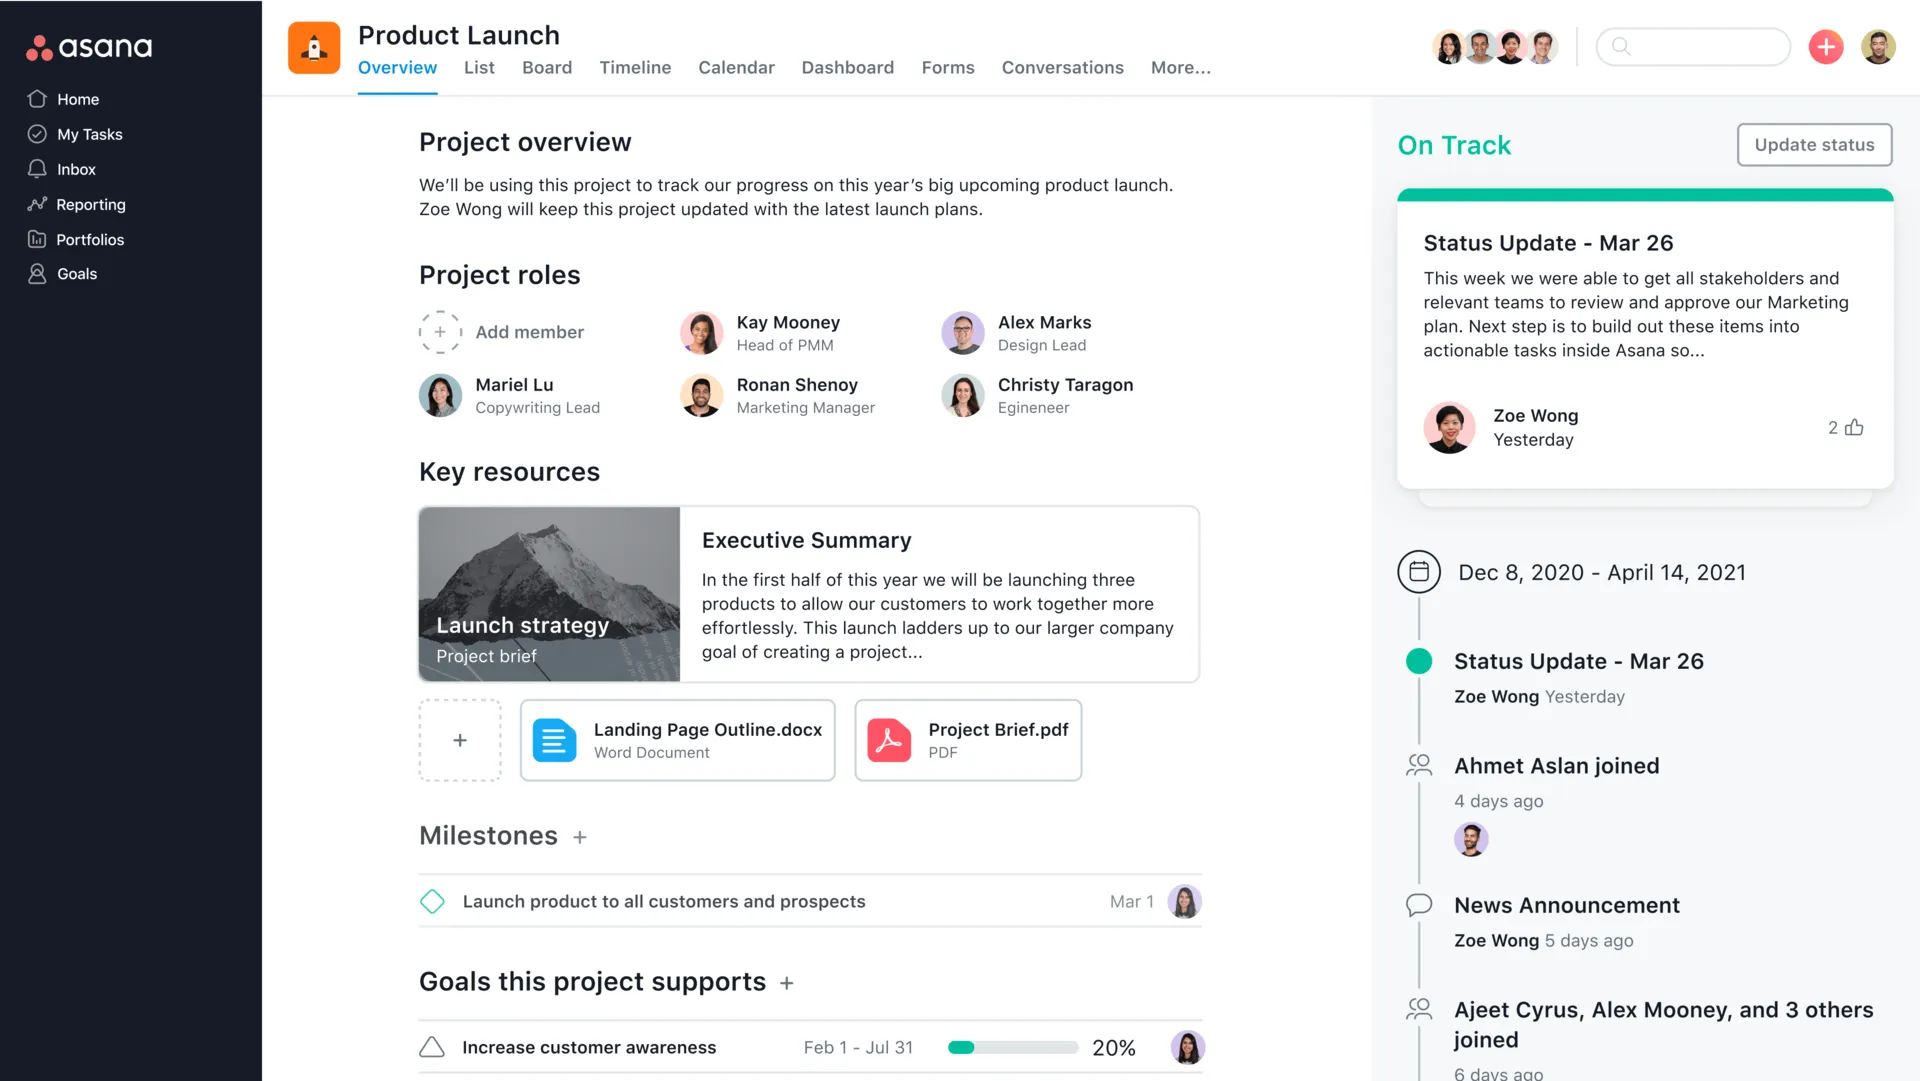Expand the More menu tab

coord(1180,69)
